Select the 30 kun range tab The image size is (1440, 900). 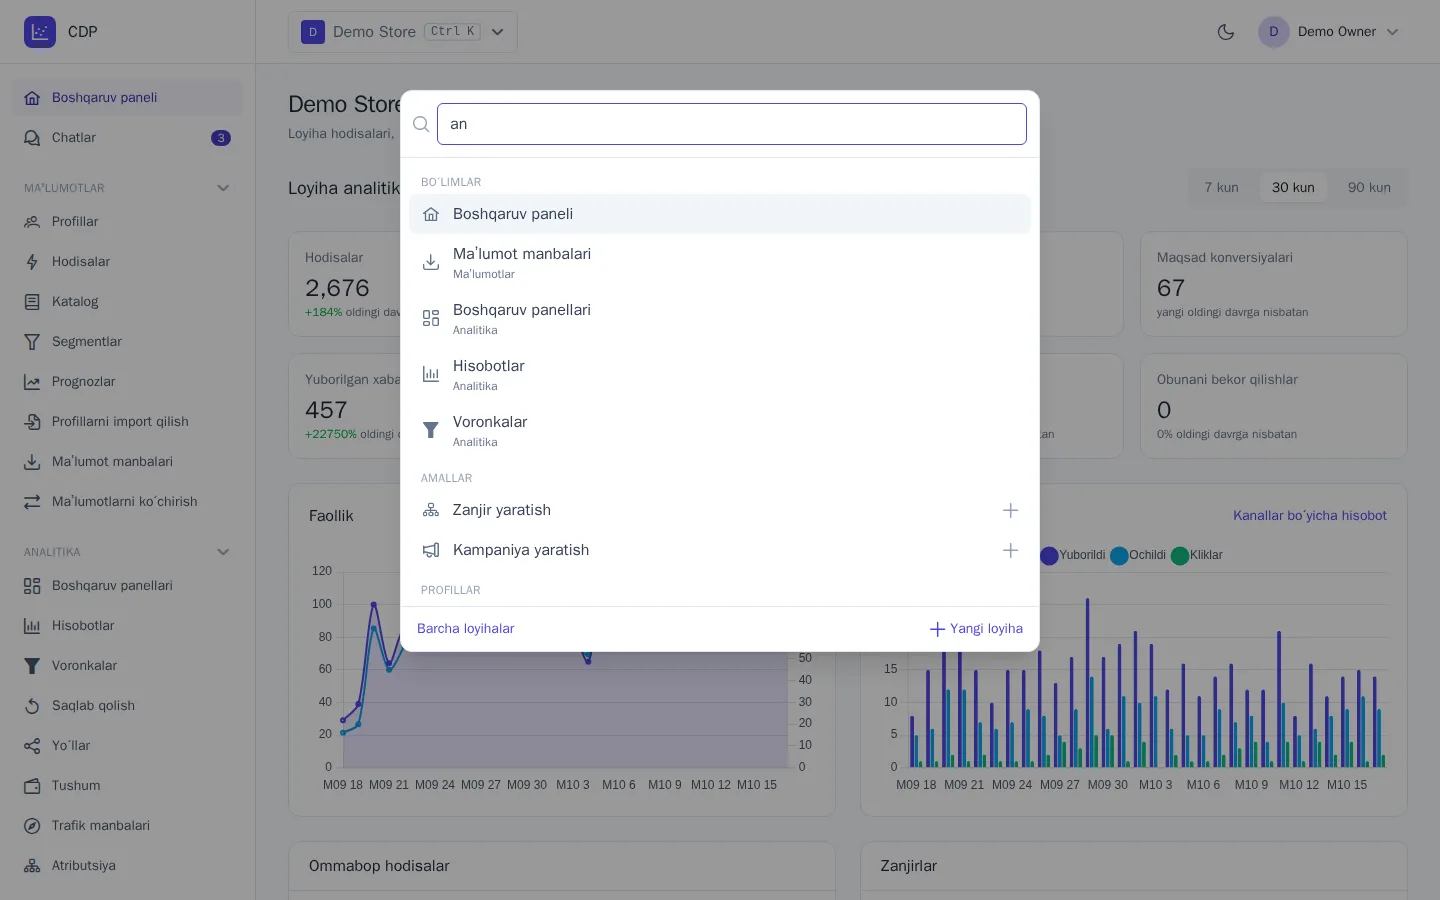tap(1293, 188)
